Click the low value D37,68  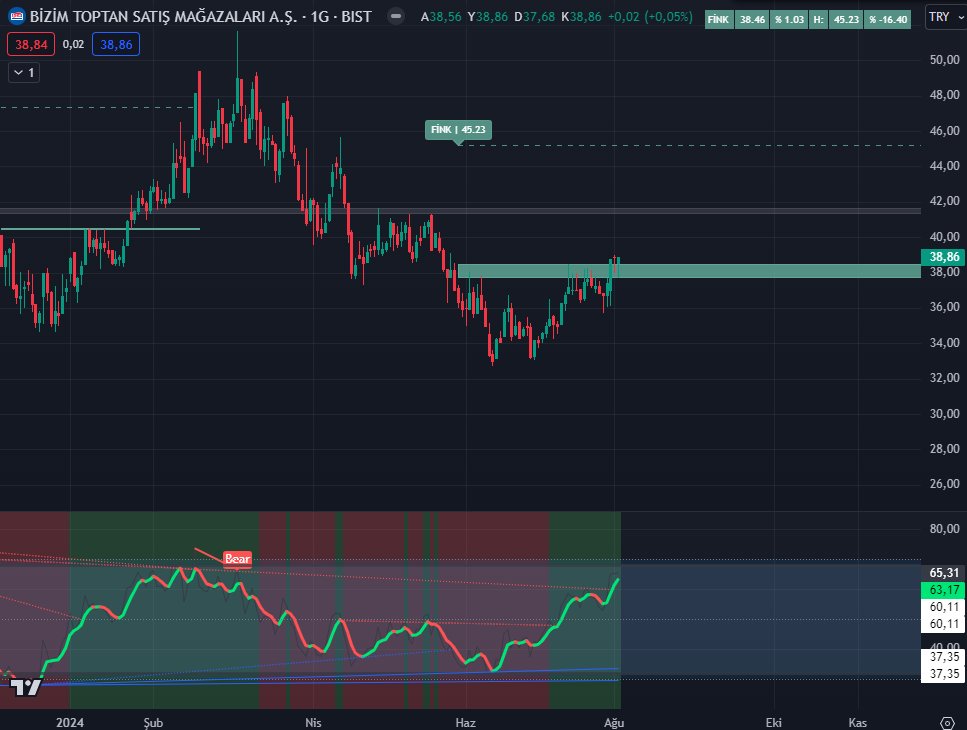(535, 17)
